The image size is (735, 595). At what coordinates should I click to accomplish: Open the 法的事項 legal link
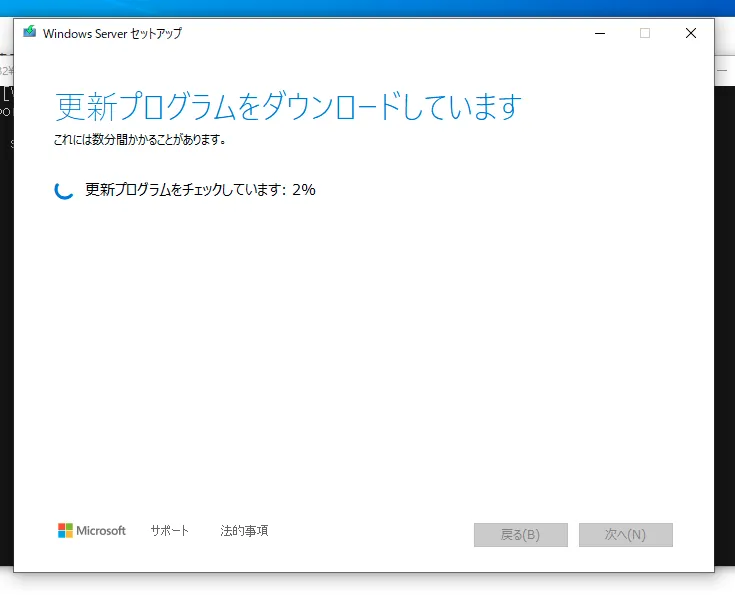pyautogui.click(x=244, y=530)
